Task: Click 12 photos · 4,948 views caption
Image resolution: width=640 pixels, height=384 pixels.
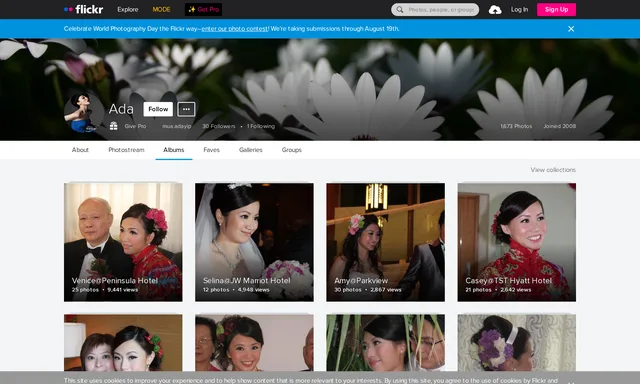Action: [x=236, y=290]
